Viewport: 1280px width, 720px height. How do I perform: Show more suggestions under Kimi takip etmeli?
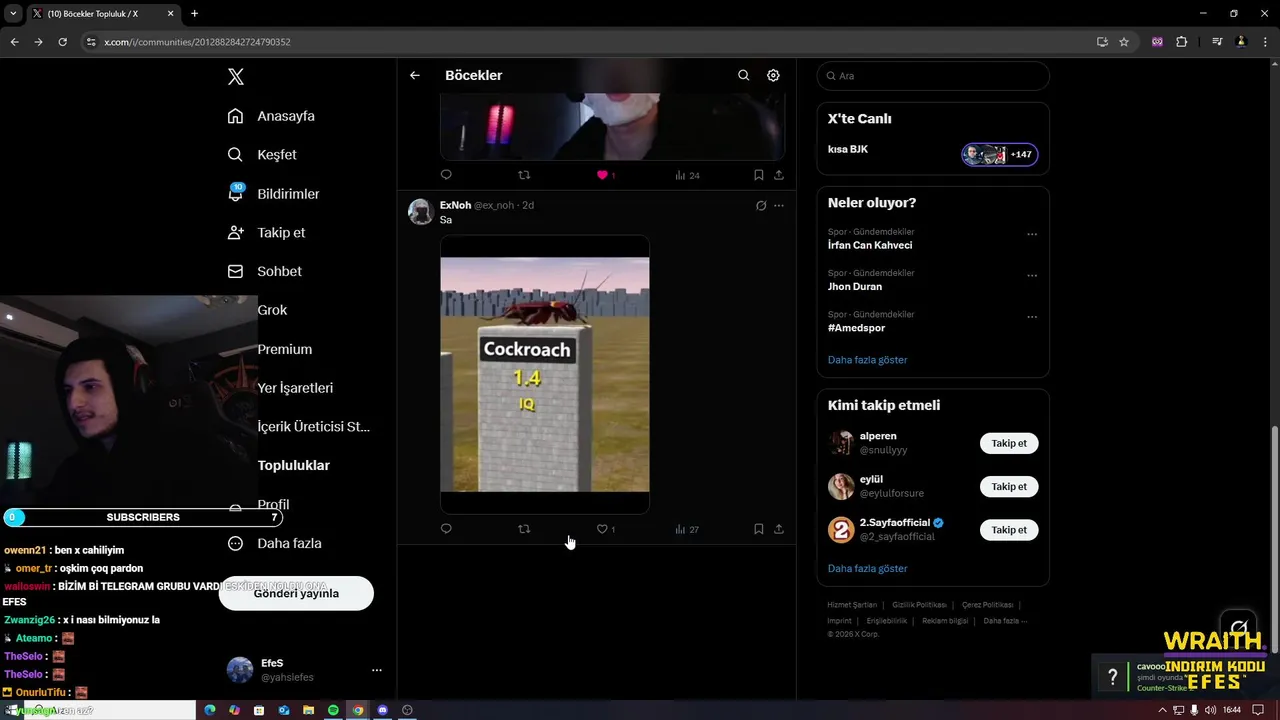click(x=867, y=569)
